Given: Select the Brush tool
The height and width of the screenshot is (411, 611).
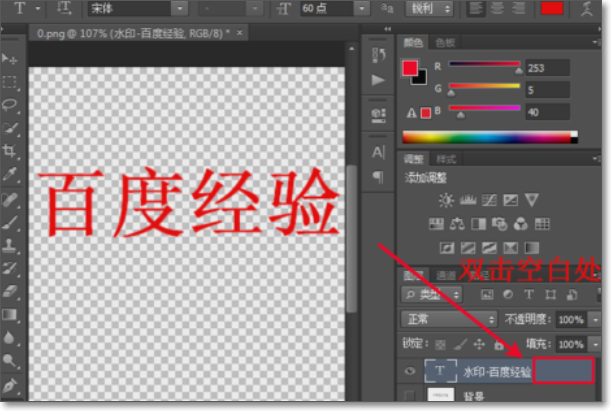Looking at the screenshot, I should (x=9, y=222).
